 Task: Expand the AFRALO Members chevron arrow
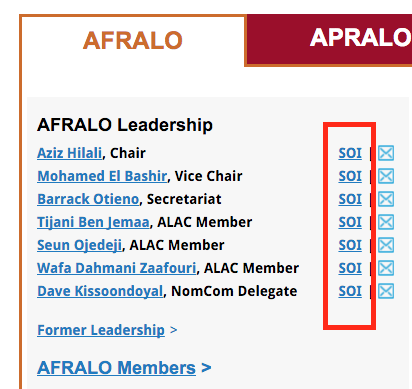click(206, 368)
